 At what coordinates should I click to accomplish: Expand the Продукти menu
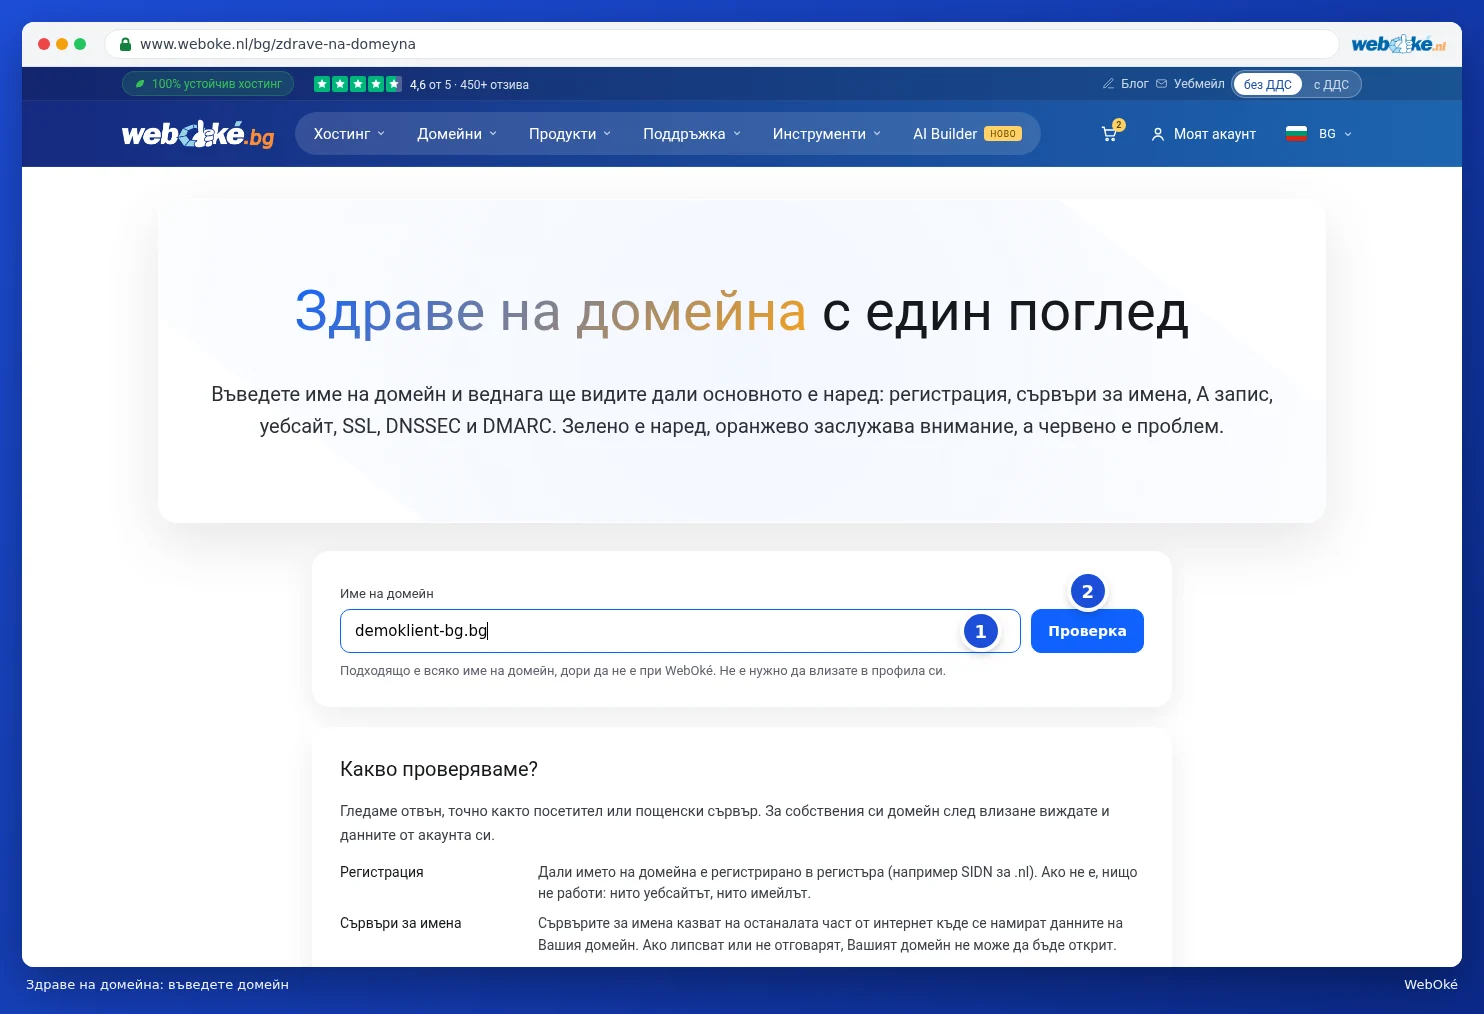tap(570, 134)
